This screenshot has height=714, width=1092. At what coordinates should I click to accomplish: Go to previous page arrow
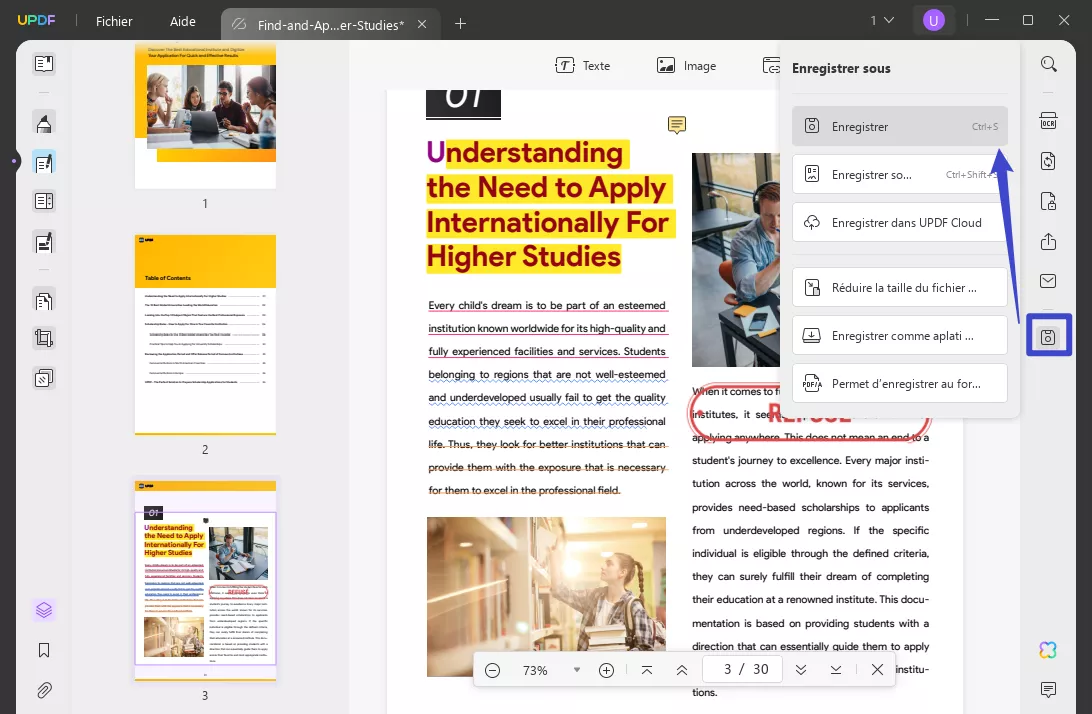click(682, 670)
